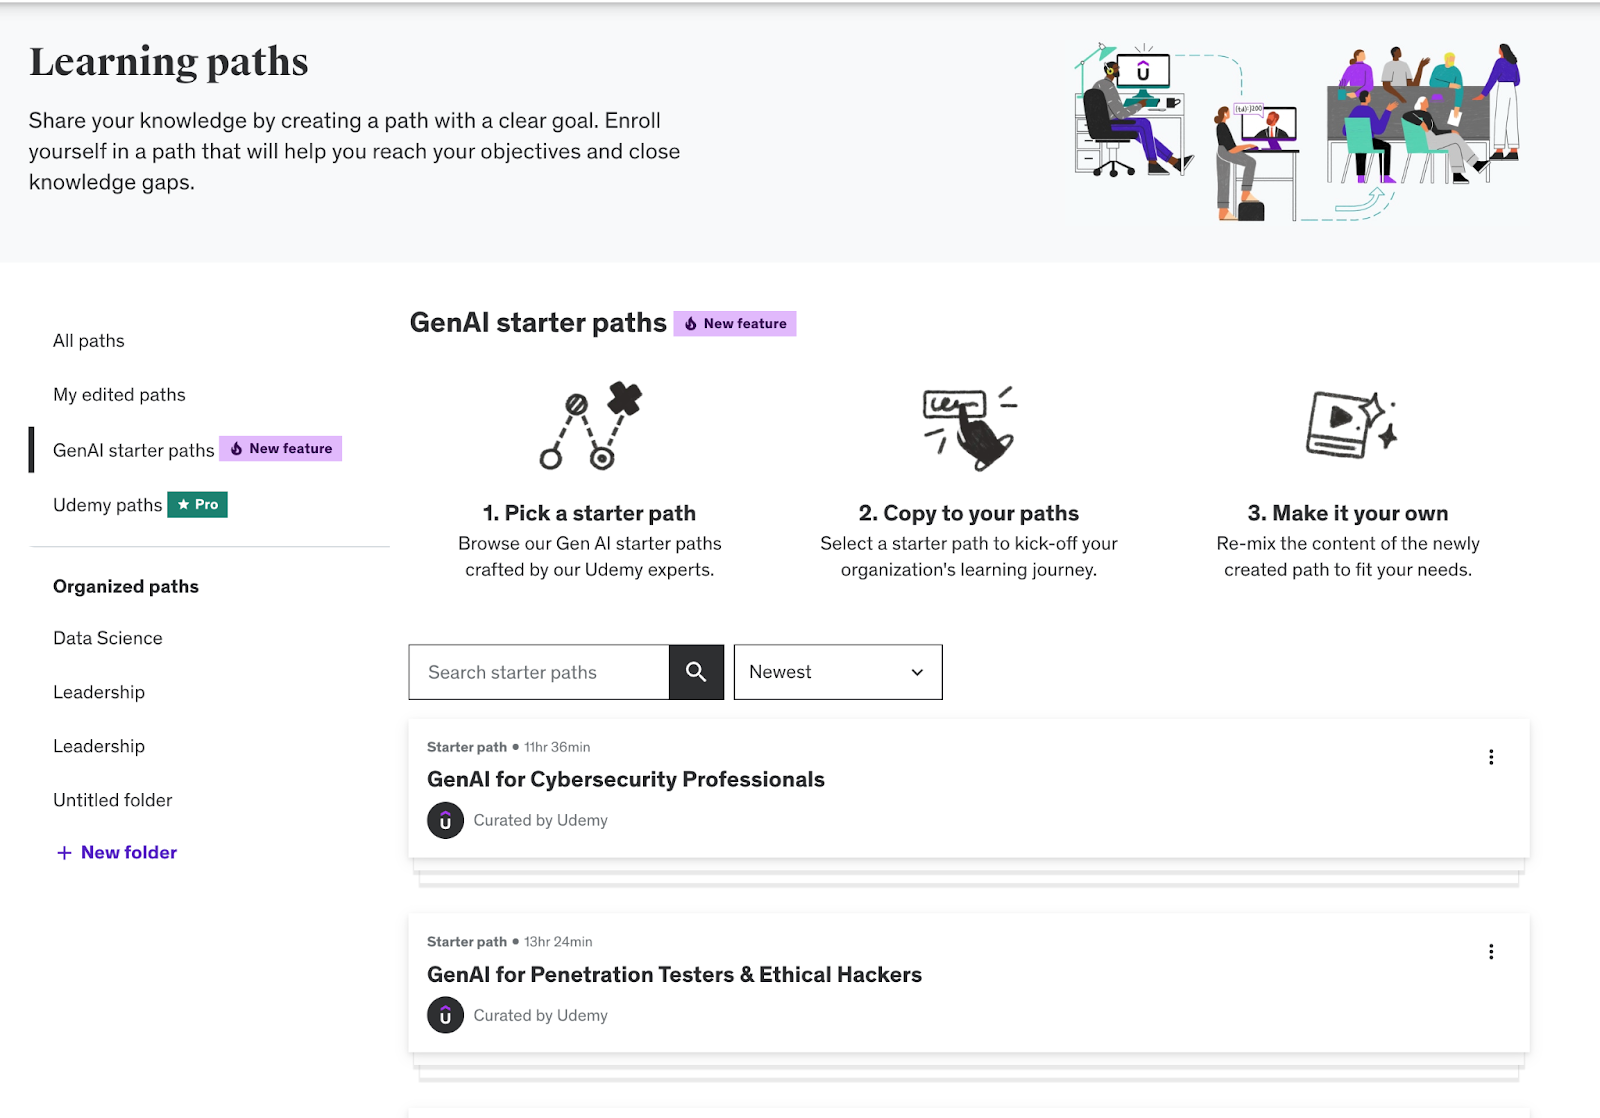Screen dimensions: 1600x1118
Task: Open options menu for GenAI for Cybersecurity Professionals
Action: (x=1491, y=757)
